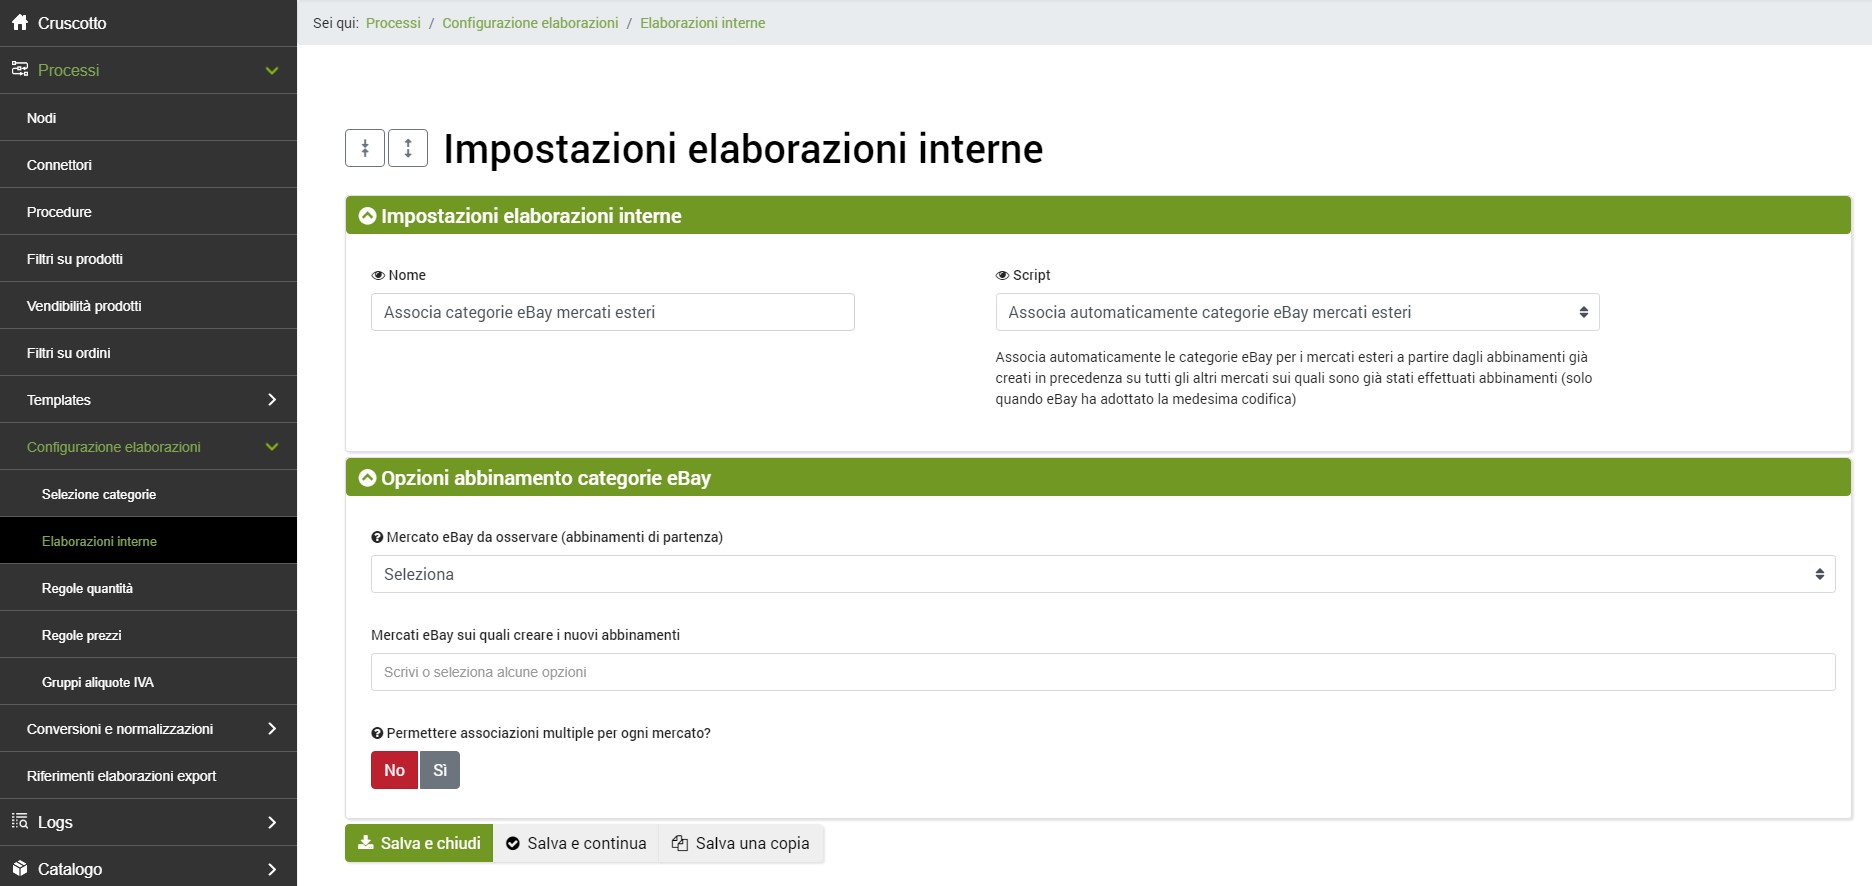Click Configurazione elaborazioni breadcrumb link
This screenshot has width=1872, height=886.
pyautogui.click(x=530, y=23)
